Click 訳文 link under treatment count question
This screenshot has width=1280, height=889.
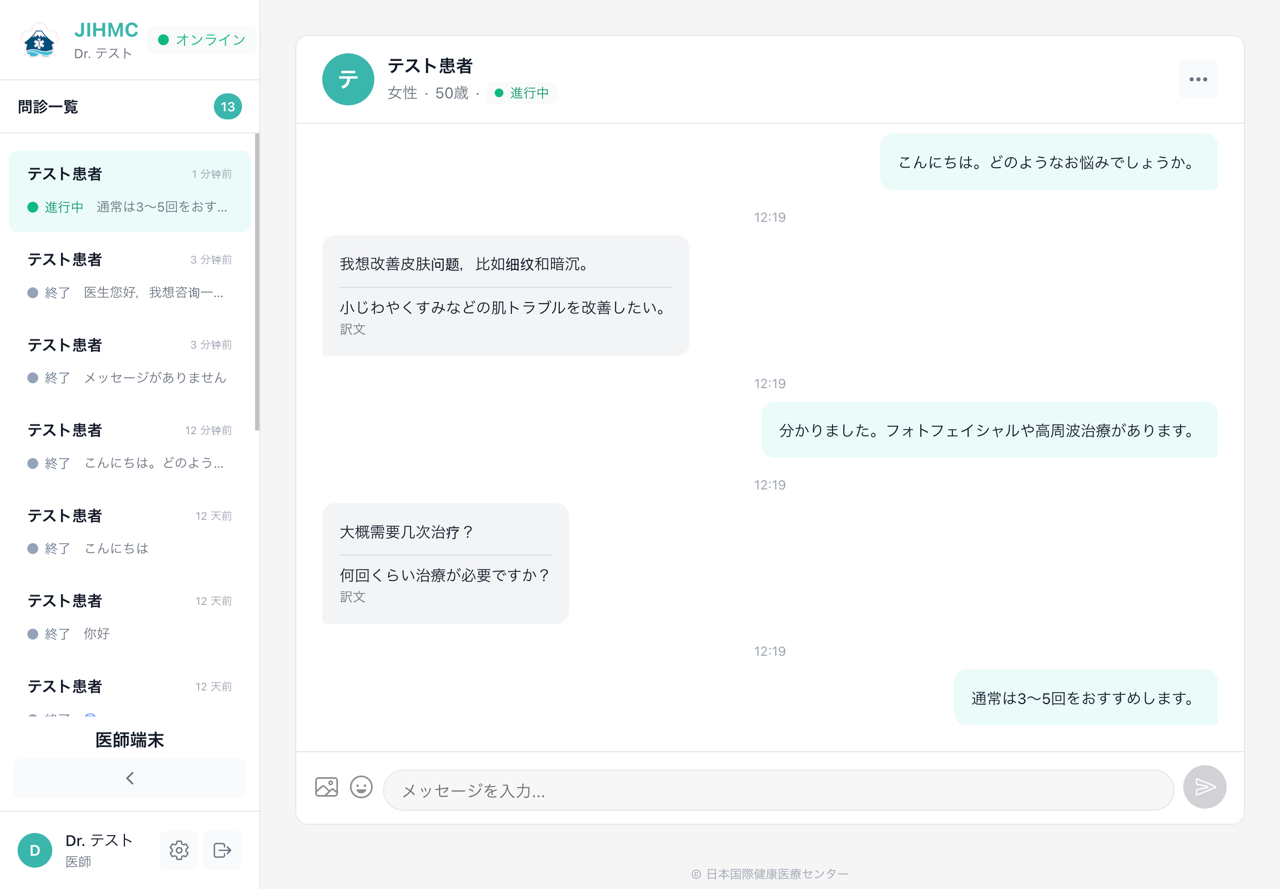[x=351, y=596]
